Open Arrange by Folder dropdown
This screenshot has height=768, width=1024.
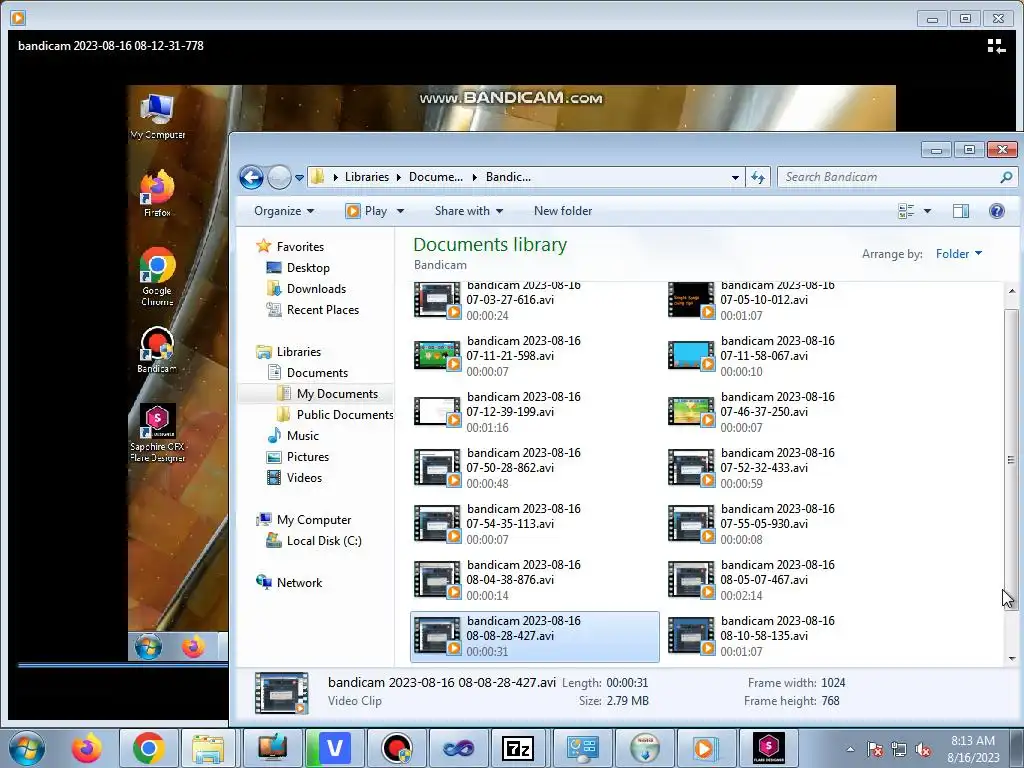pos(959,253)
